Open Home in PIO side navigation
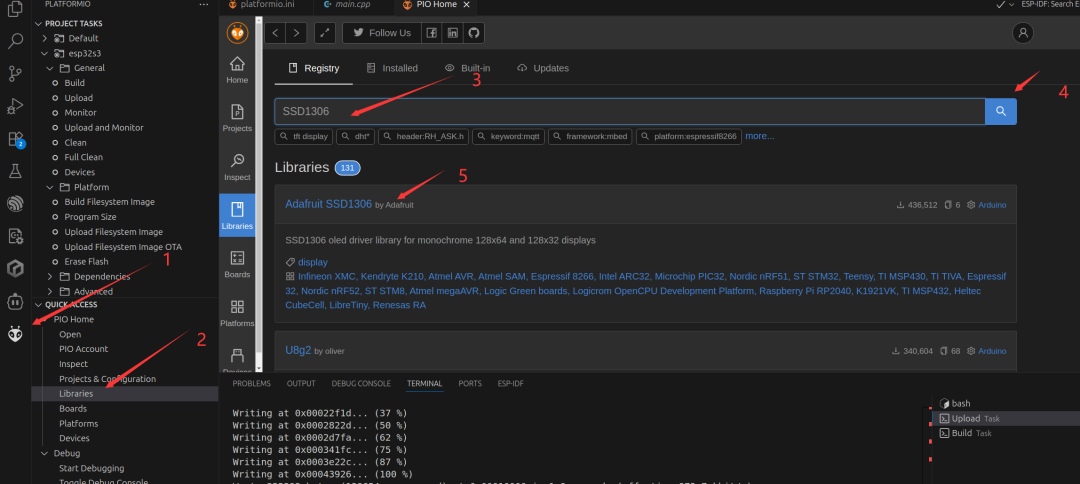This screenshot has width=1080, height=484. [237, 70]
